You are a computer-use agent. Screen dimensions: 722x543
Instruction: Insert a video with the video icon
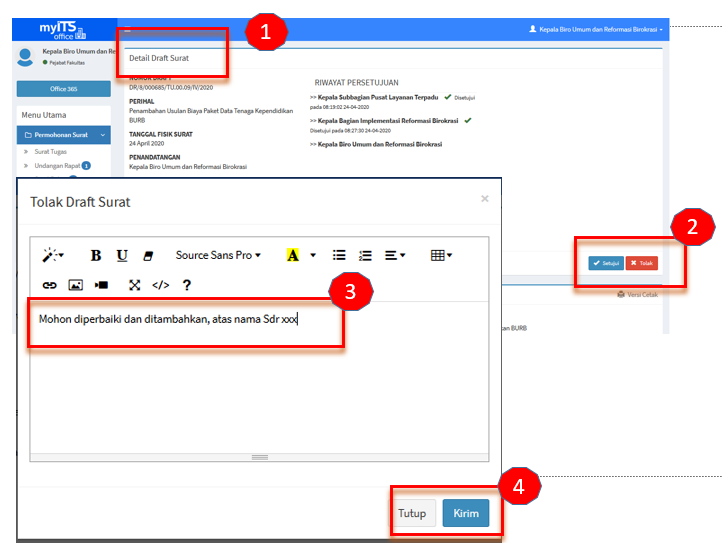[x=101, y=285]
